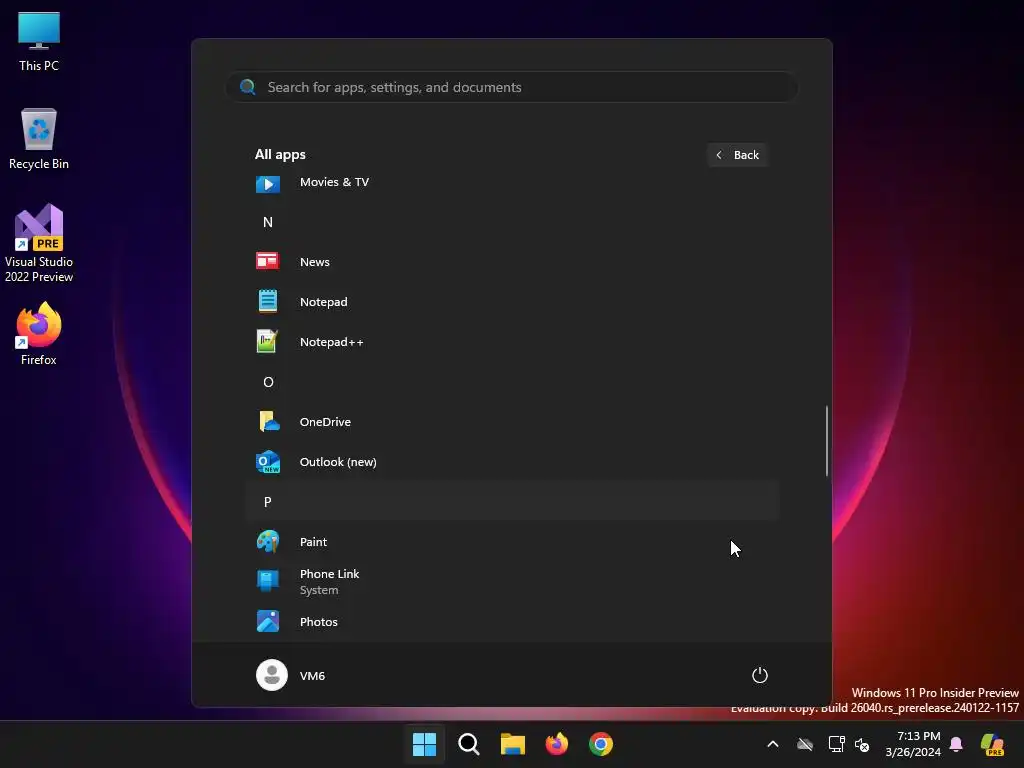Click the Photos label text
This screenshot has width=1024, height=768.
coord(319,622)
